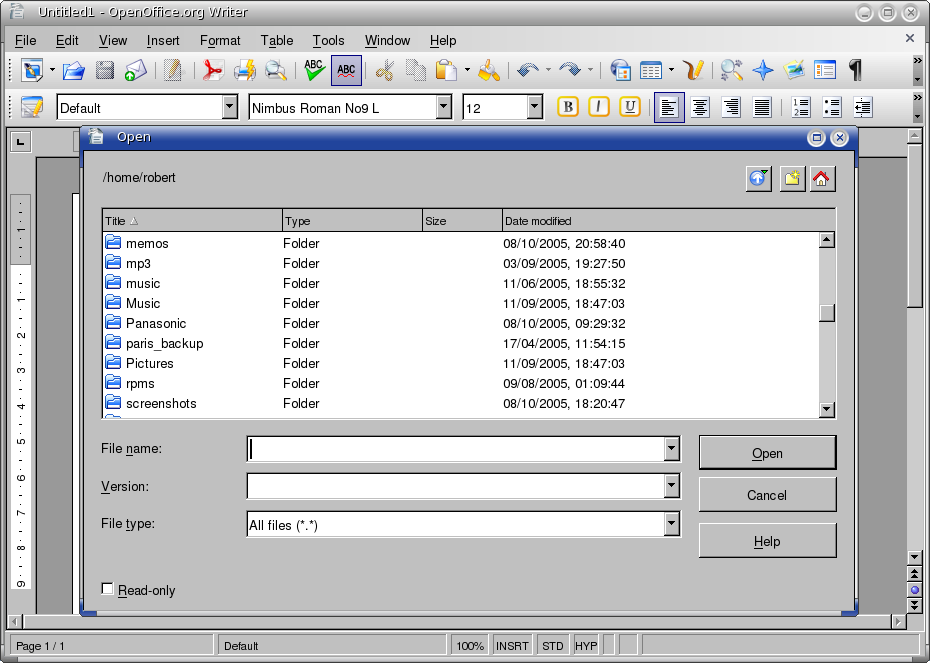Open the Tools menu

[x=329, y=40]
